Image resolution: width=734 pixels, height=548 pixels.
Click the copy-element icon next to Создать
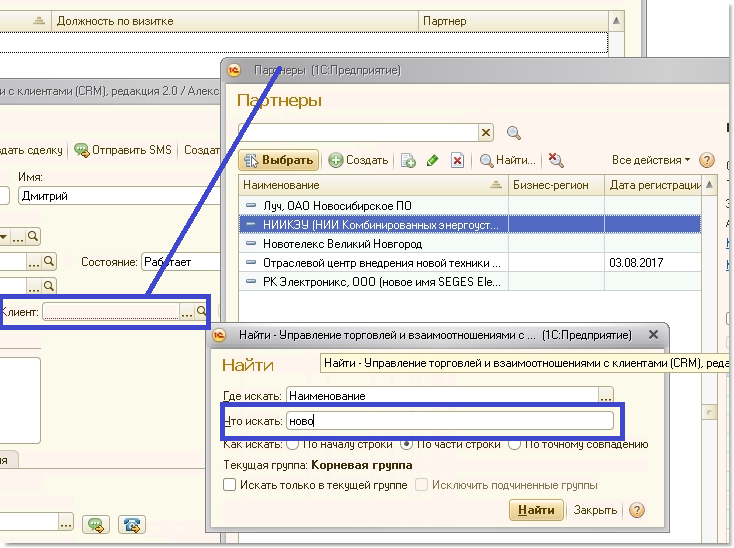point(408,161)
